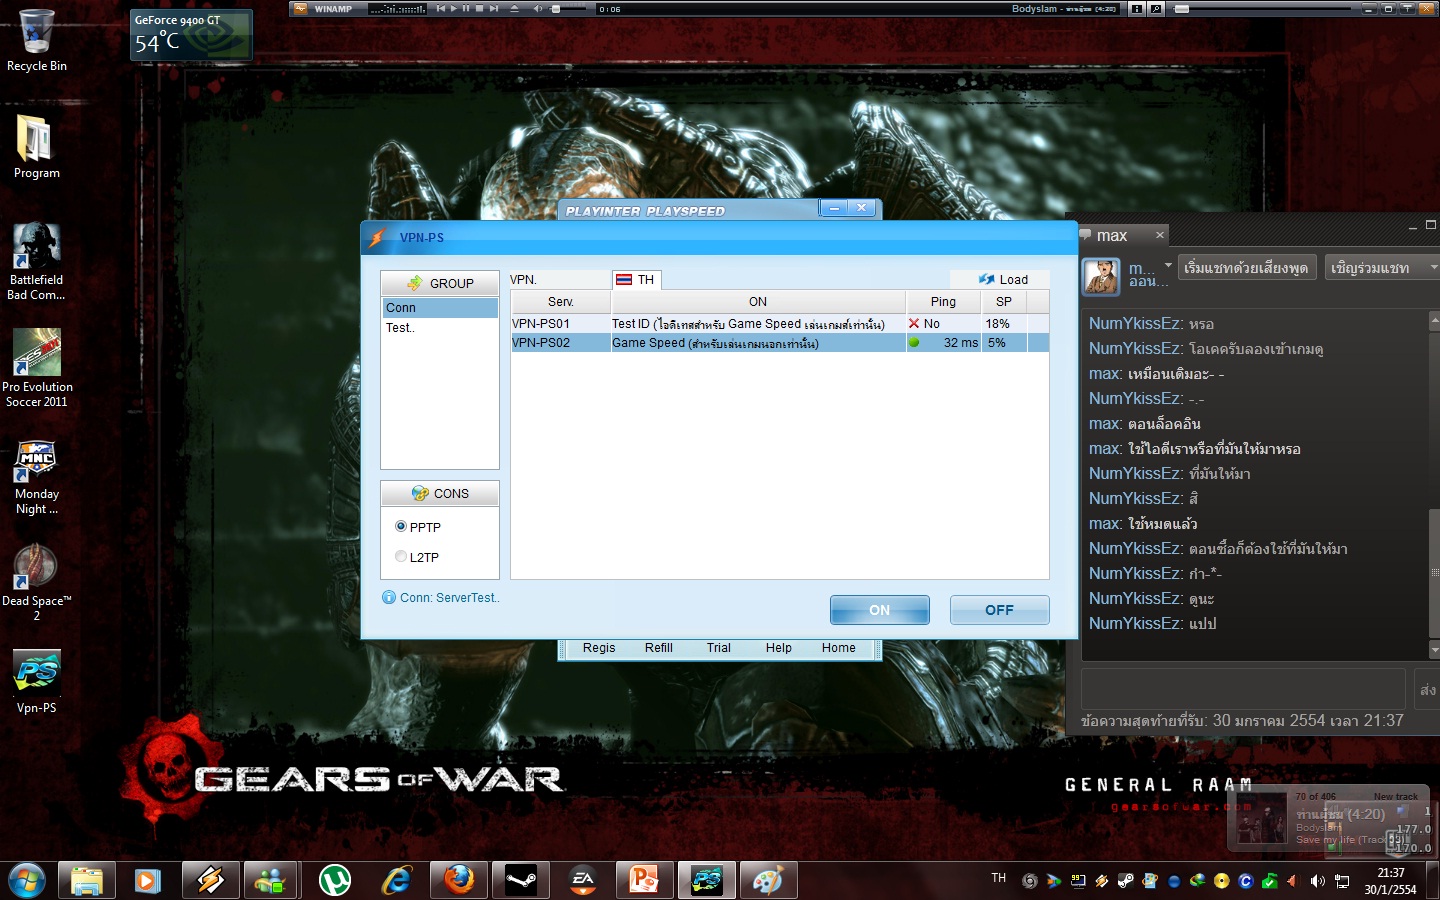Click the volume speaker tray icon
Viewport: 1440px width, 900px height.
point(1317,881)
